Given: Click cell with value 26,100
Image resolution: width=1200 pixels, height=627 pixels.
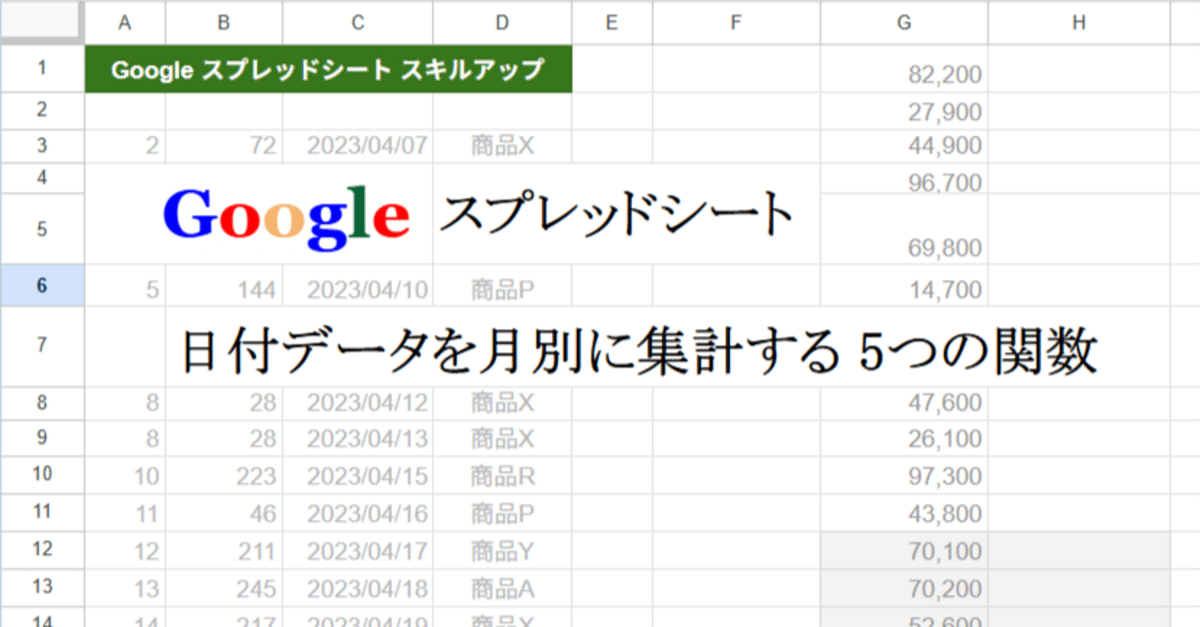Looking at the screenshot, I should click(904, 438).
